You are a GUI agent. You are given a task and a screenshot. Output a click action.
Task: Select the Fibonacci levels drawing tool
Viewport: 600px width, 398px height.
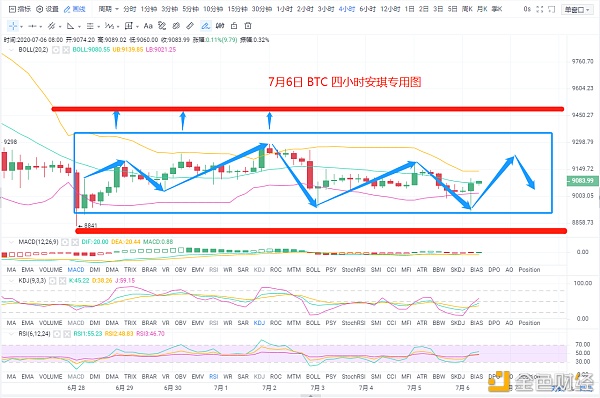pyautogui.click(x=90, y=26)
